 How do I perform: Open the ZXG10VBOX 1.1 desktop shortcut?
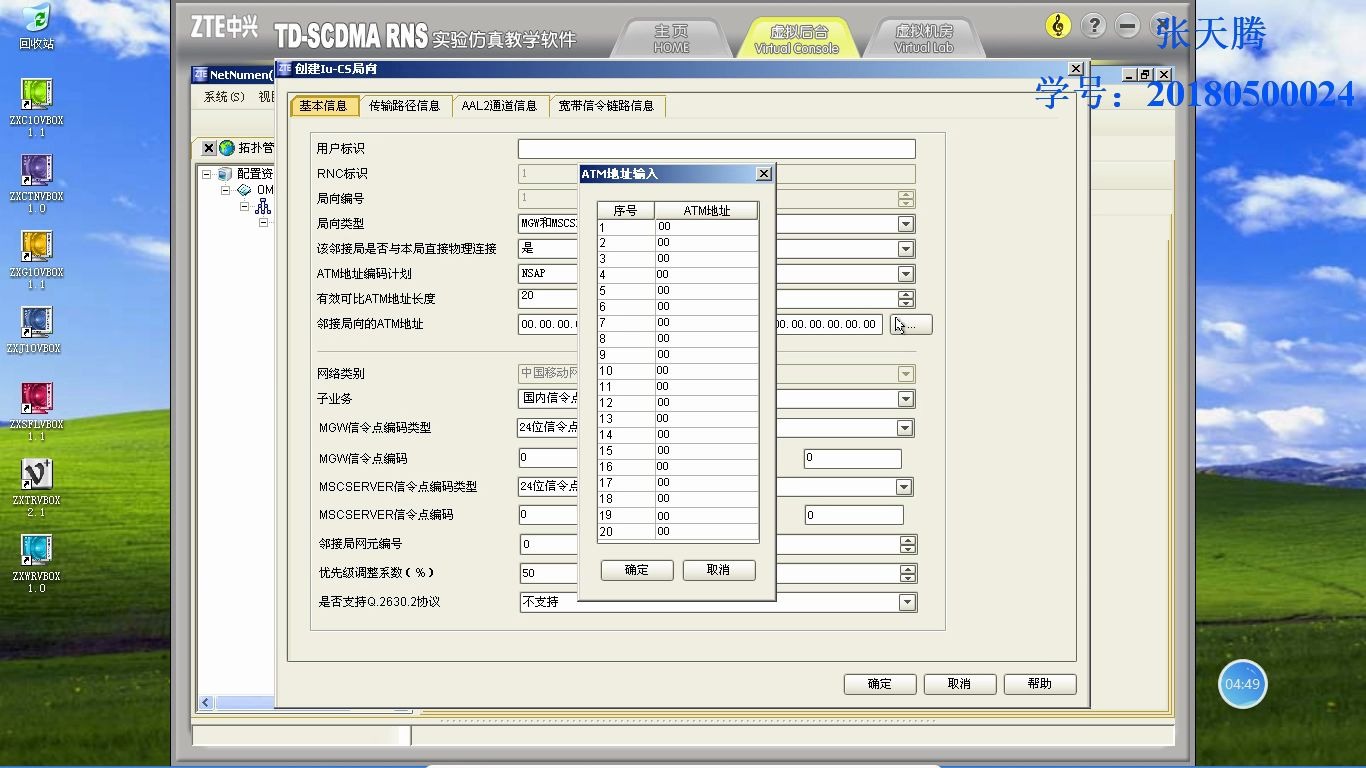pos(36,259)
